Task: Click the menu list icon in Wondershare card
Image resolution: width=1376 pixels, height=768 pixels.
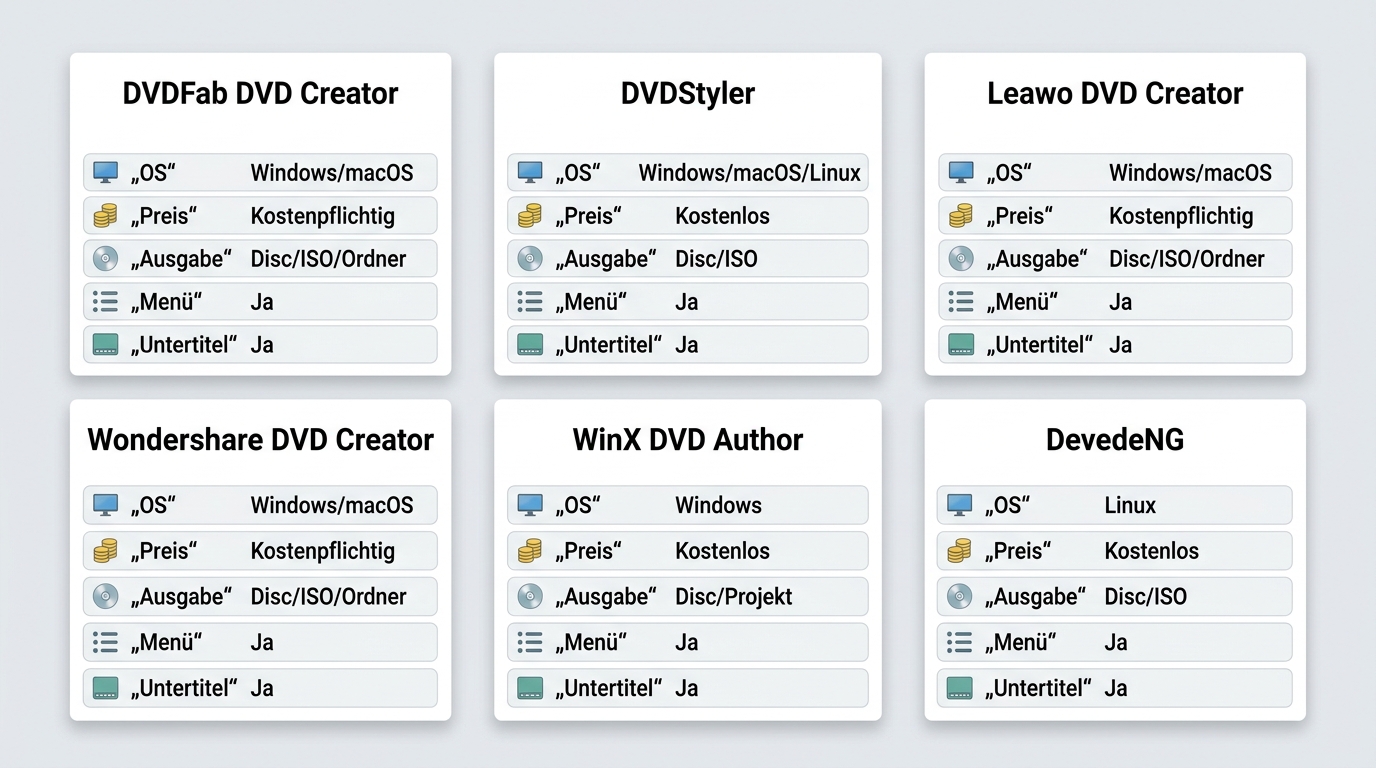Action: (x=105, y=642)
